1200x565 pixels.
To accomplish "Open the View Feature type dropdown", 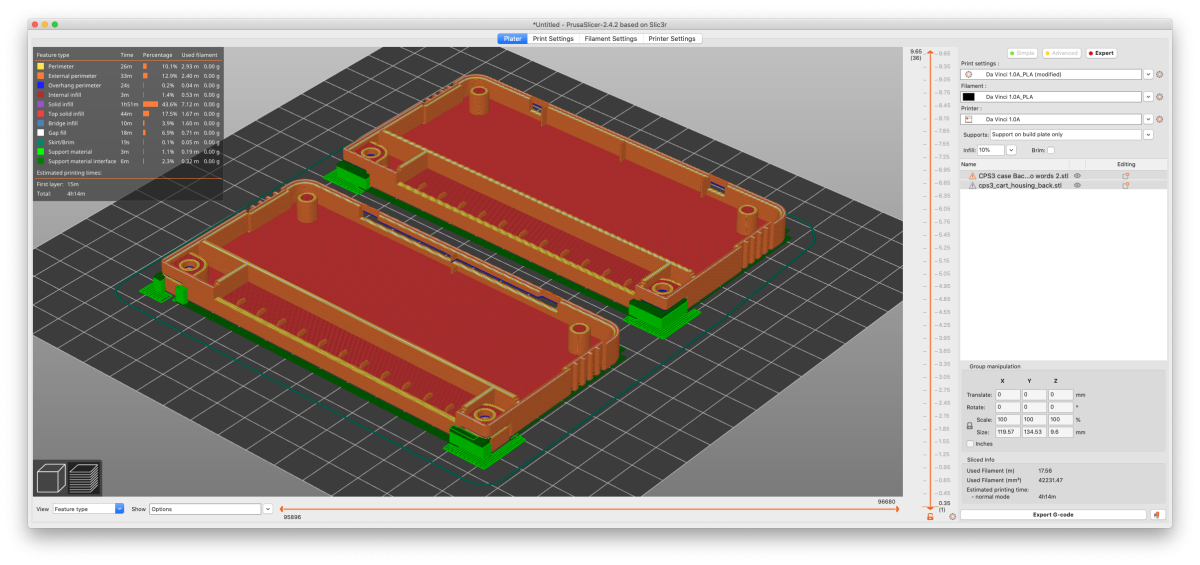I will tap(120, 509).
